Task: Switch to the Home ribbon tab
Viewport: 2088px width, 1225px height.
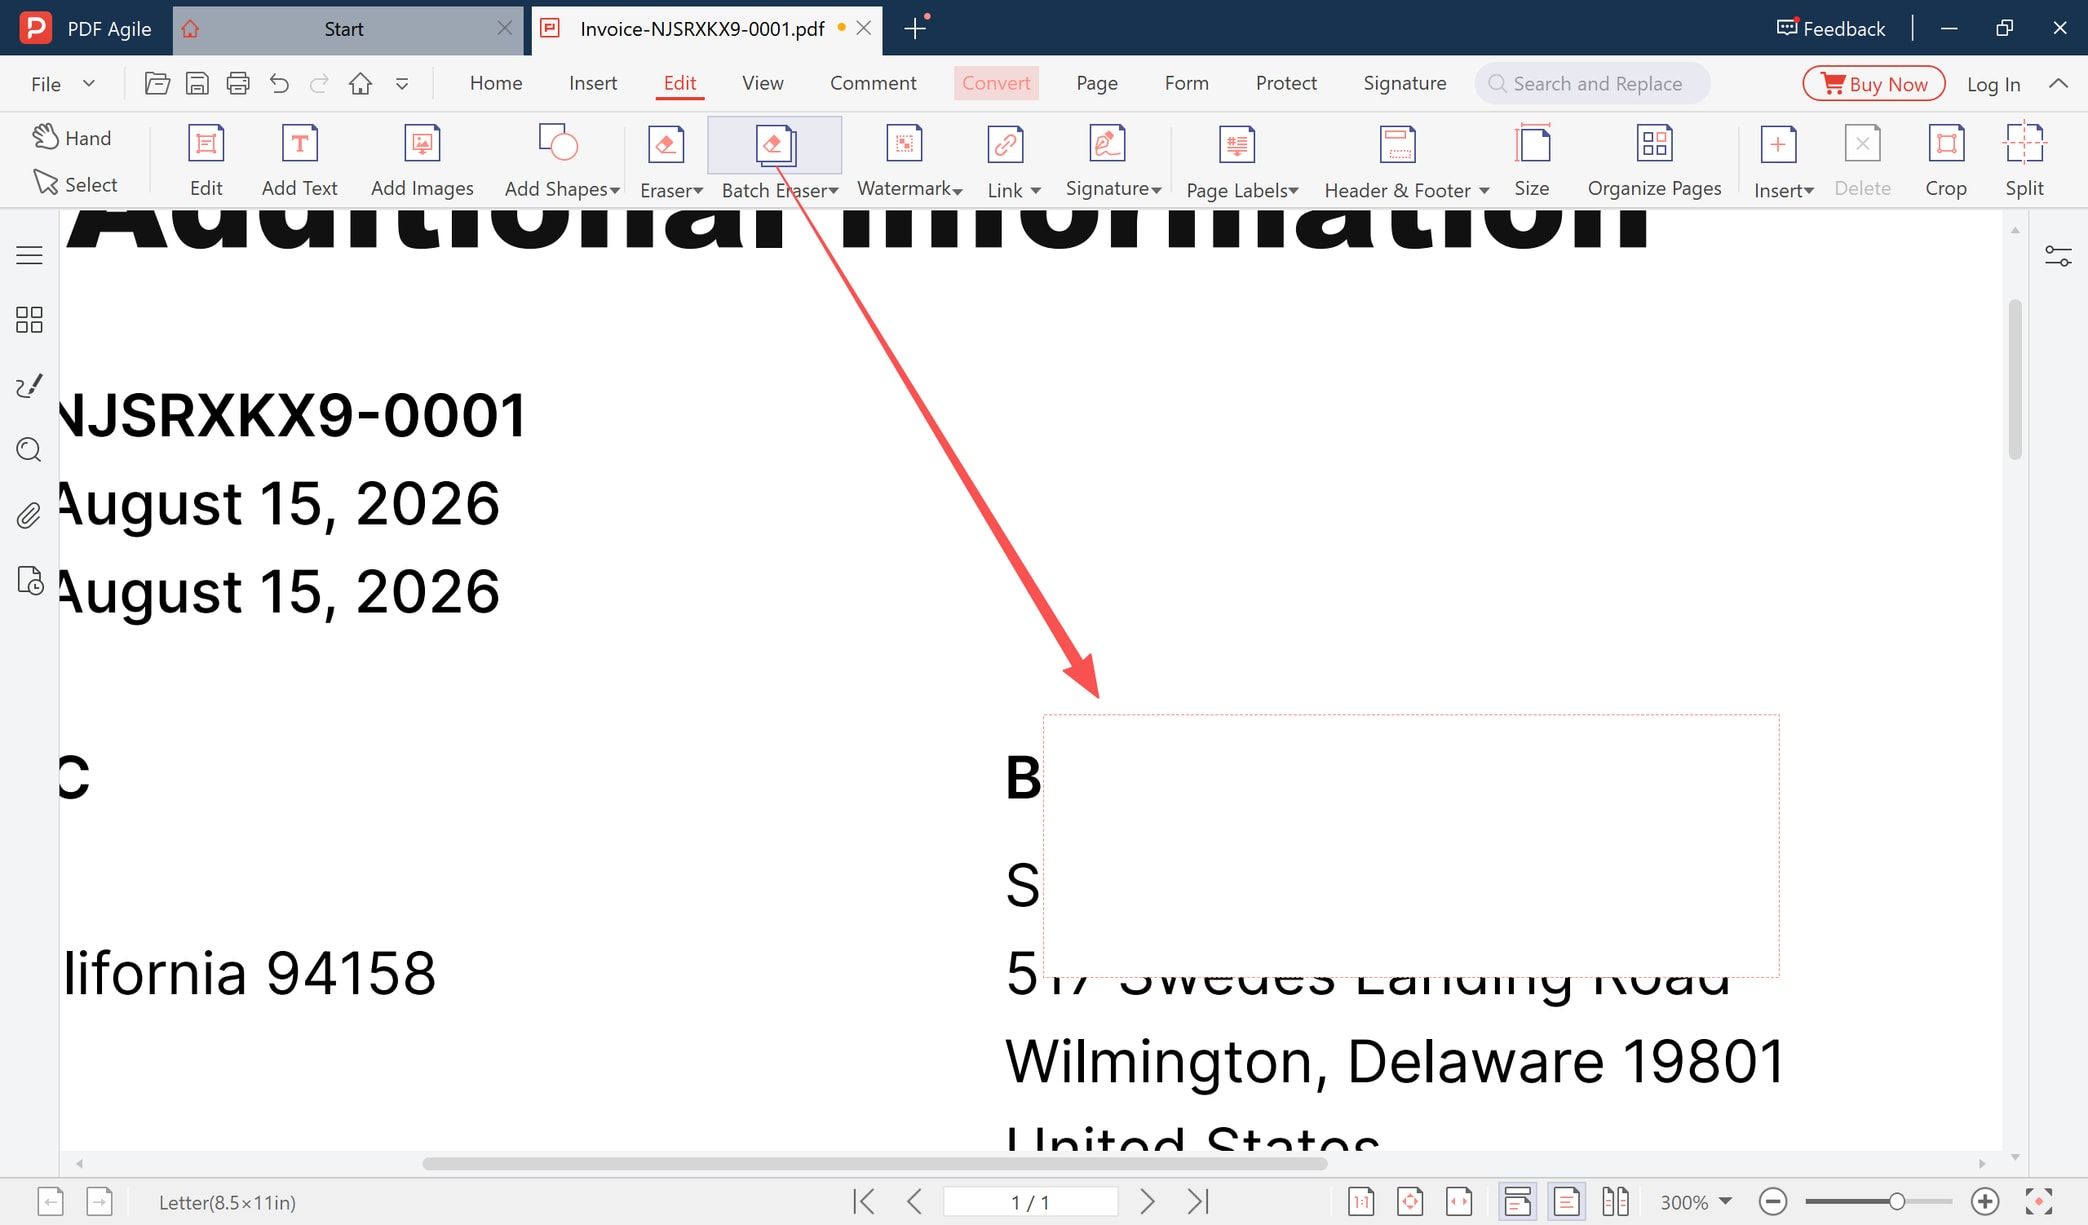Action: coord(496,83)
